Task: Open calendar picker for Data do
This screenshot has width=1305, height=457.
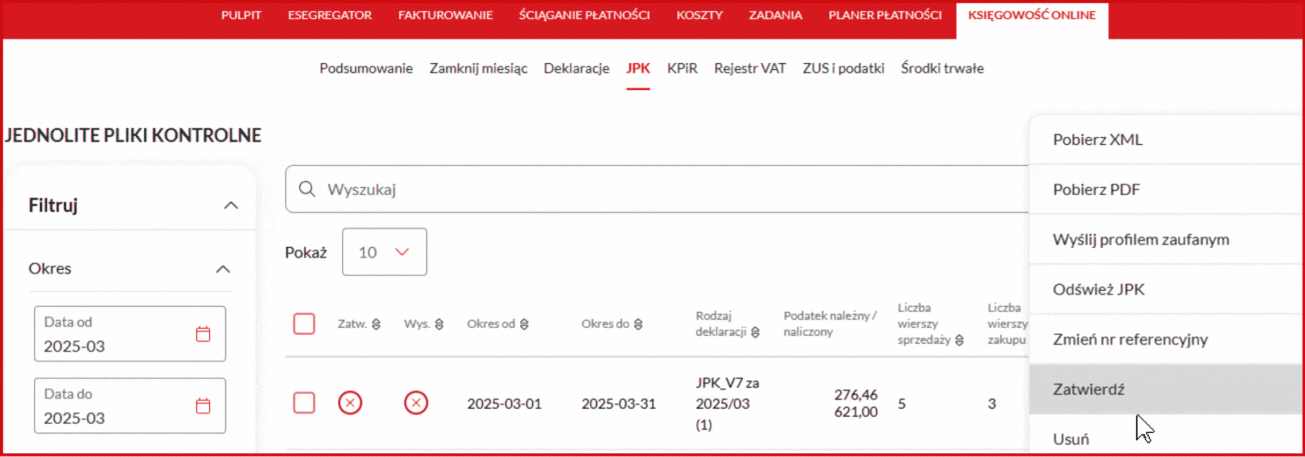Action: [x=203, y=406]
